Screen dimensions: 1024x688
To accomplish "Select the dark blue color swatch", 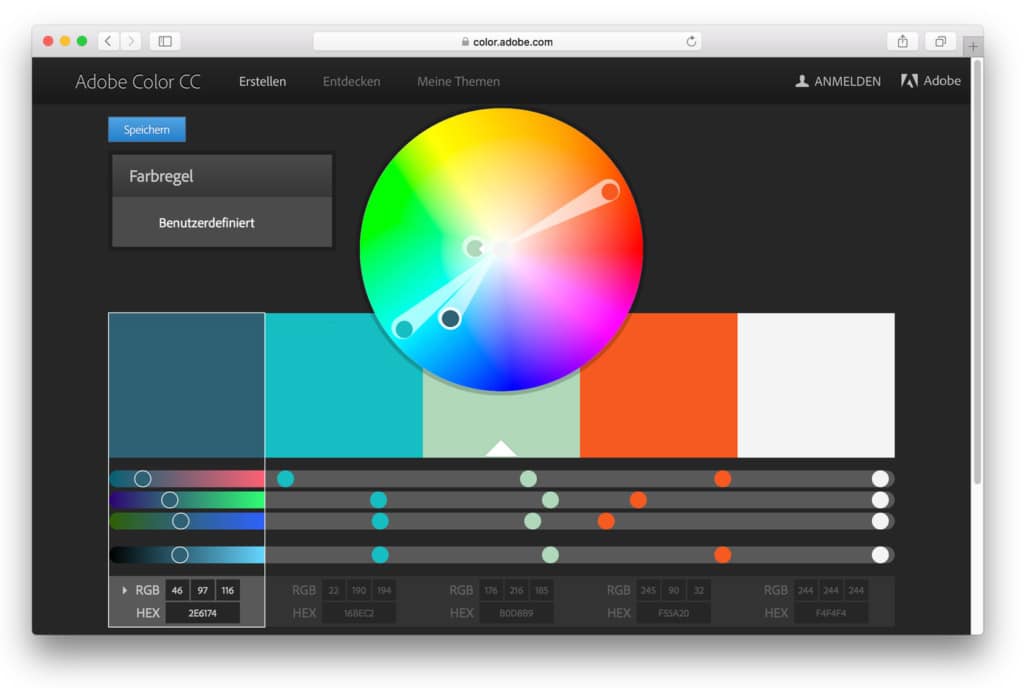I will pos(187,385).
